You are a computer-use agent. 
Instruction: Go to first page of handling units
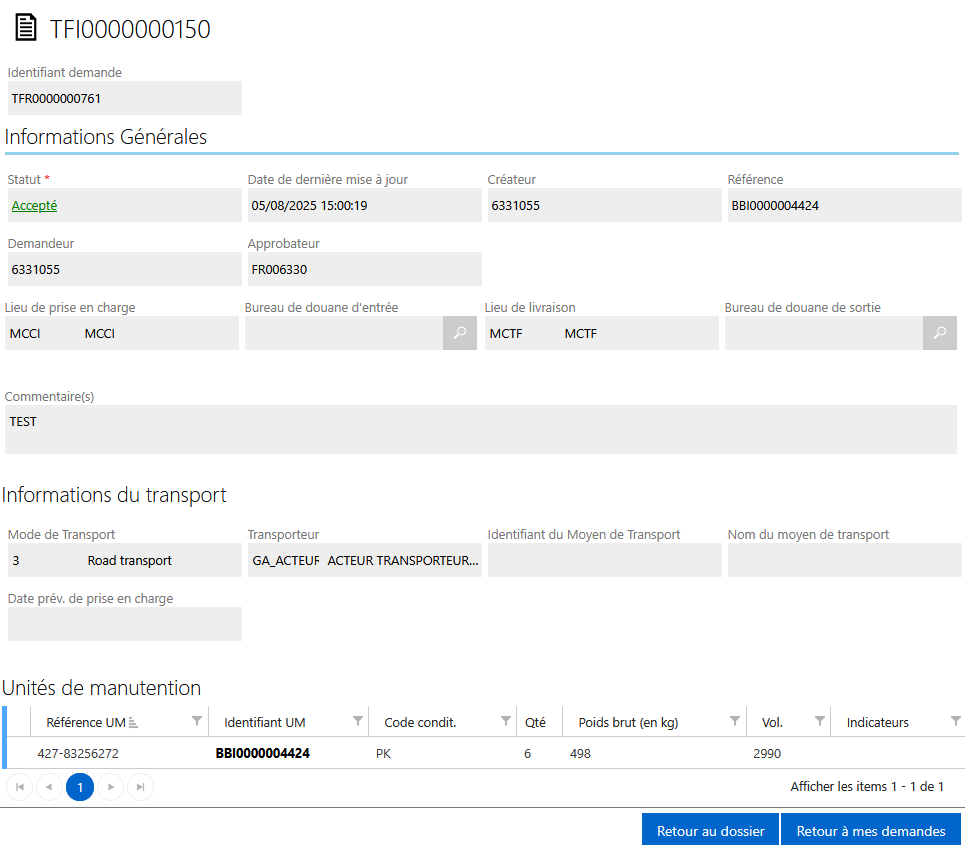pyautogui.click(x=19, y=787)
